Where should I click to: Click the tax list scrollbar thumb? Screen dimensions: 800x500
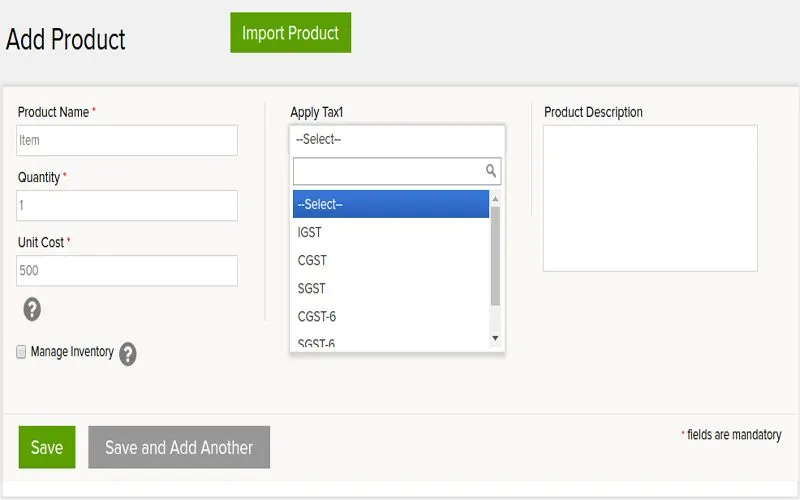495,256
